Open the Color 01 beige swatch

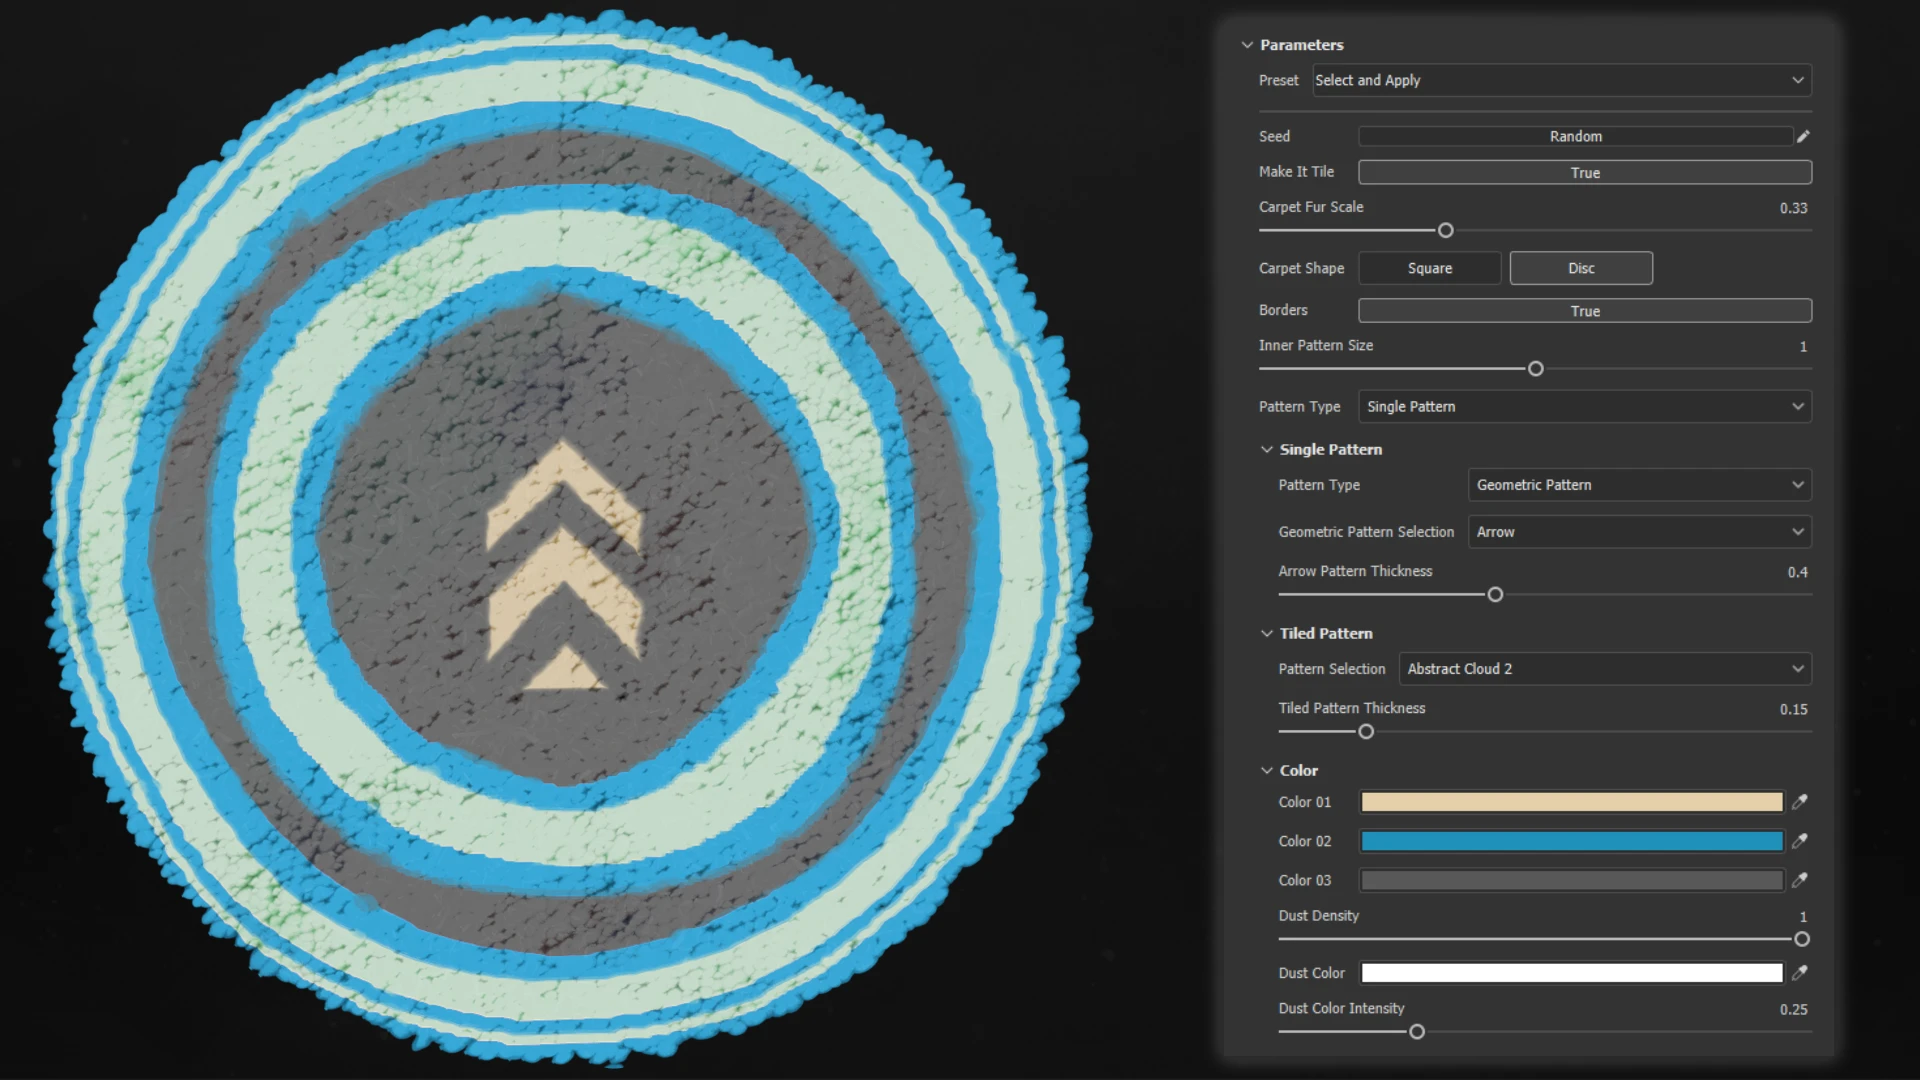pyautogui.click(x=1572, y=802)
